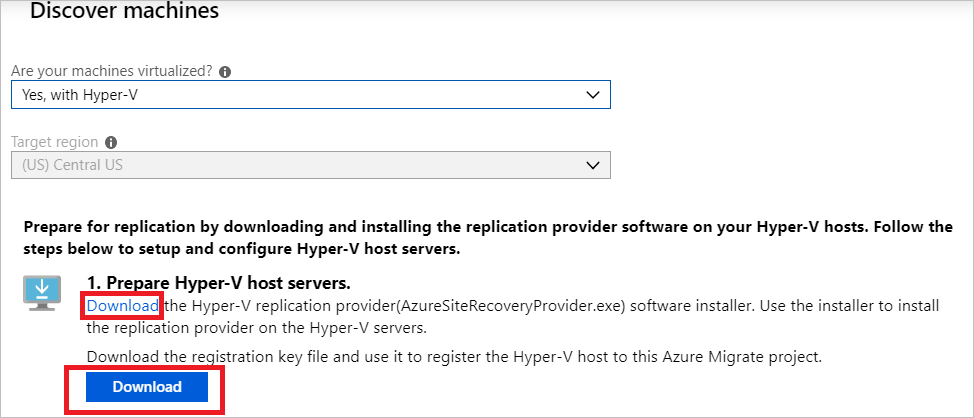Open the "Yes, with Hyper-V" dropdown

310,95
